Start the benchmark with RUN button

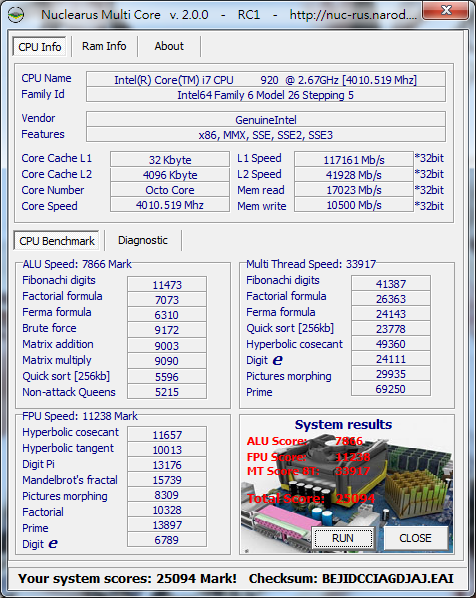pos(343,538)
